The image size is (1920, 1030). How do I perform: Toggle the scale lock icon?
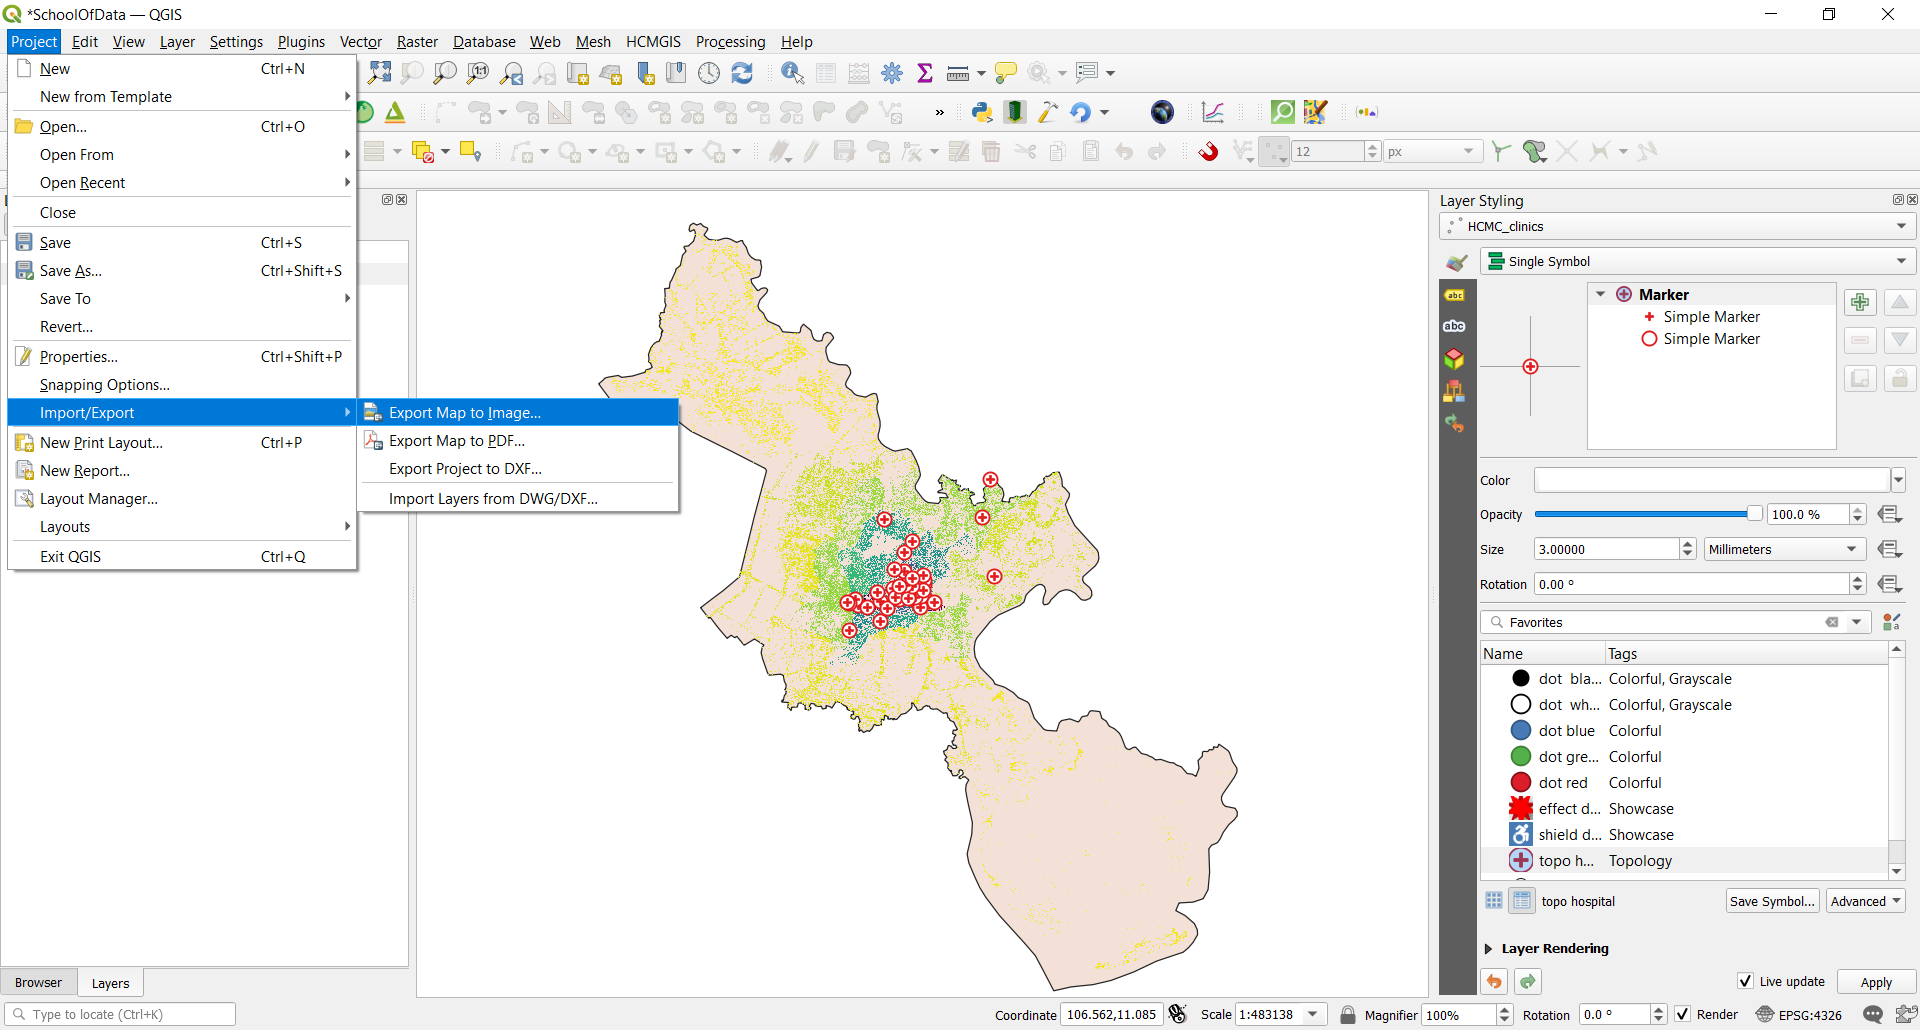1348,1014
